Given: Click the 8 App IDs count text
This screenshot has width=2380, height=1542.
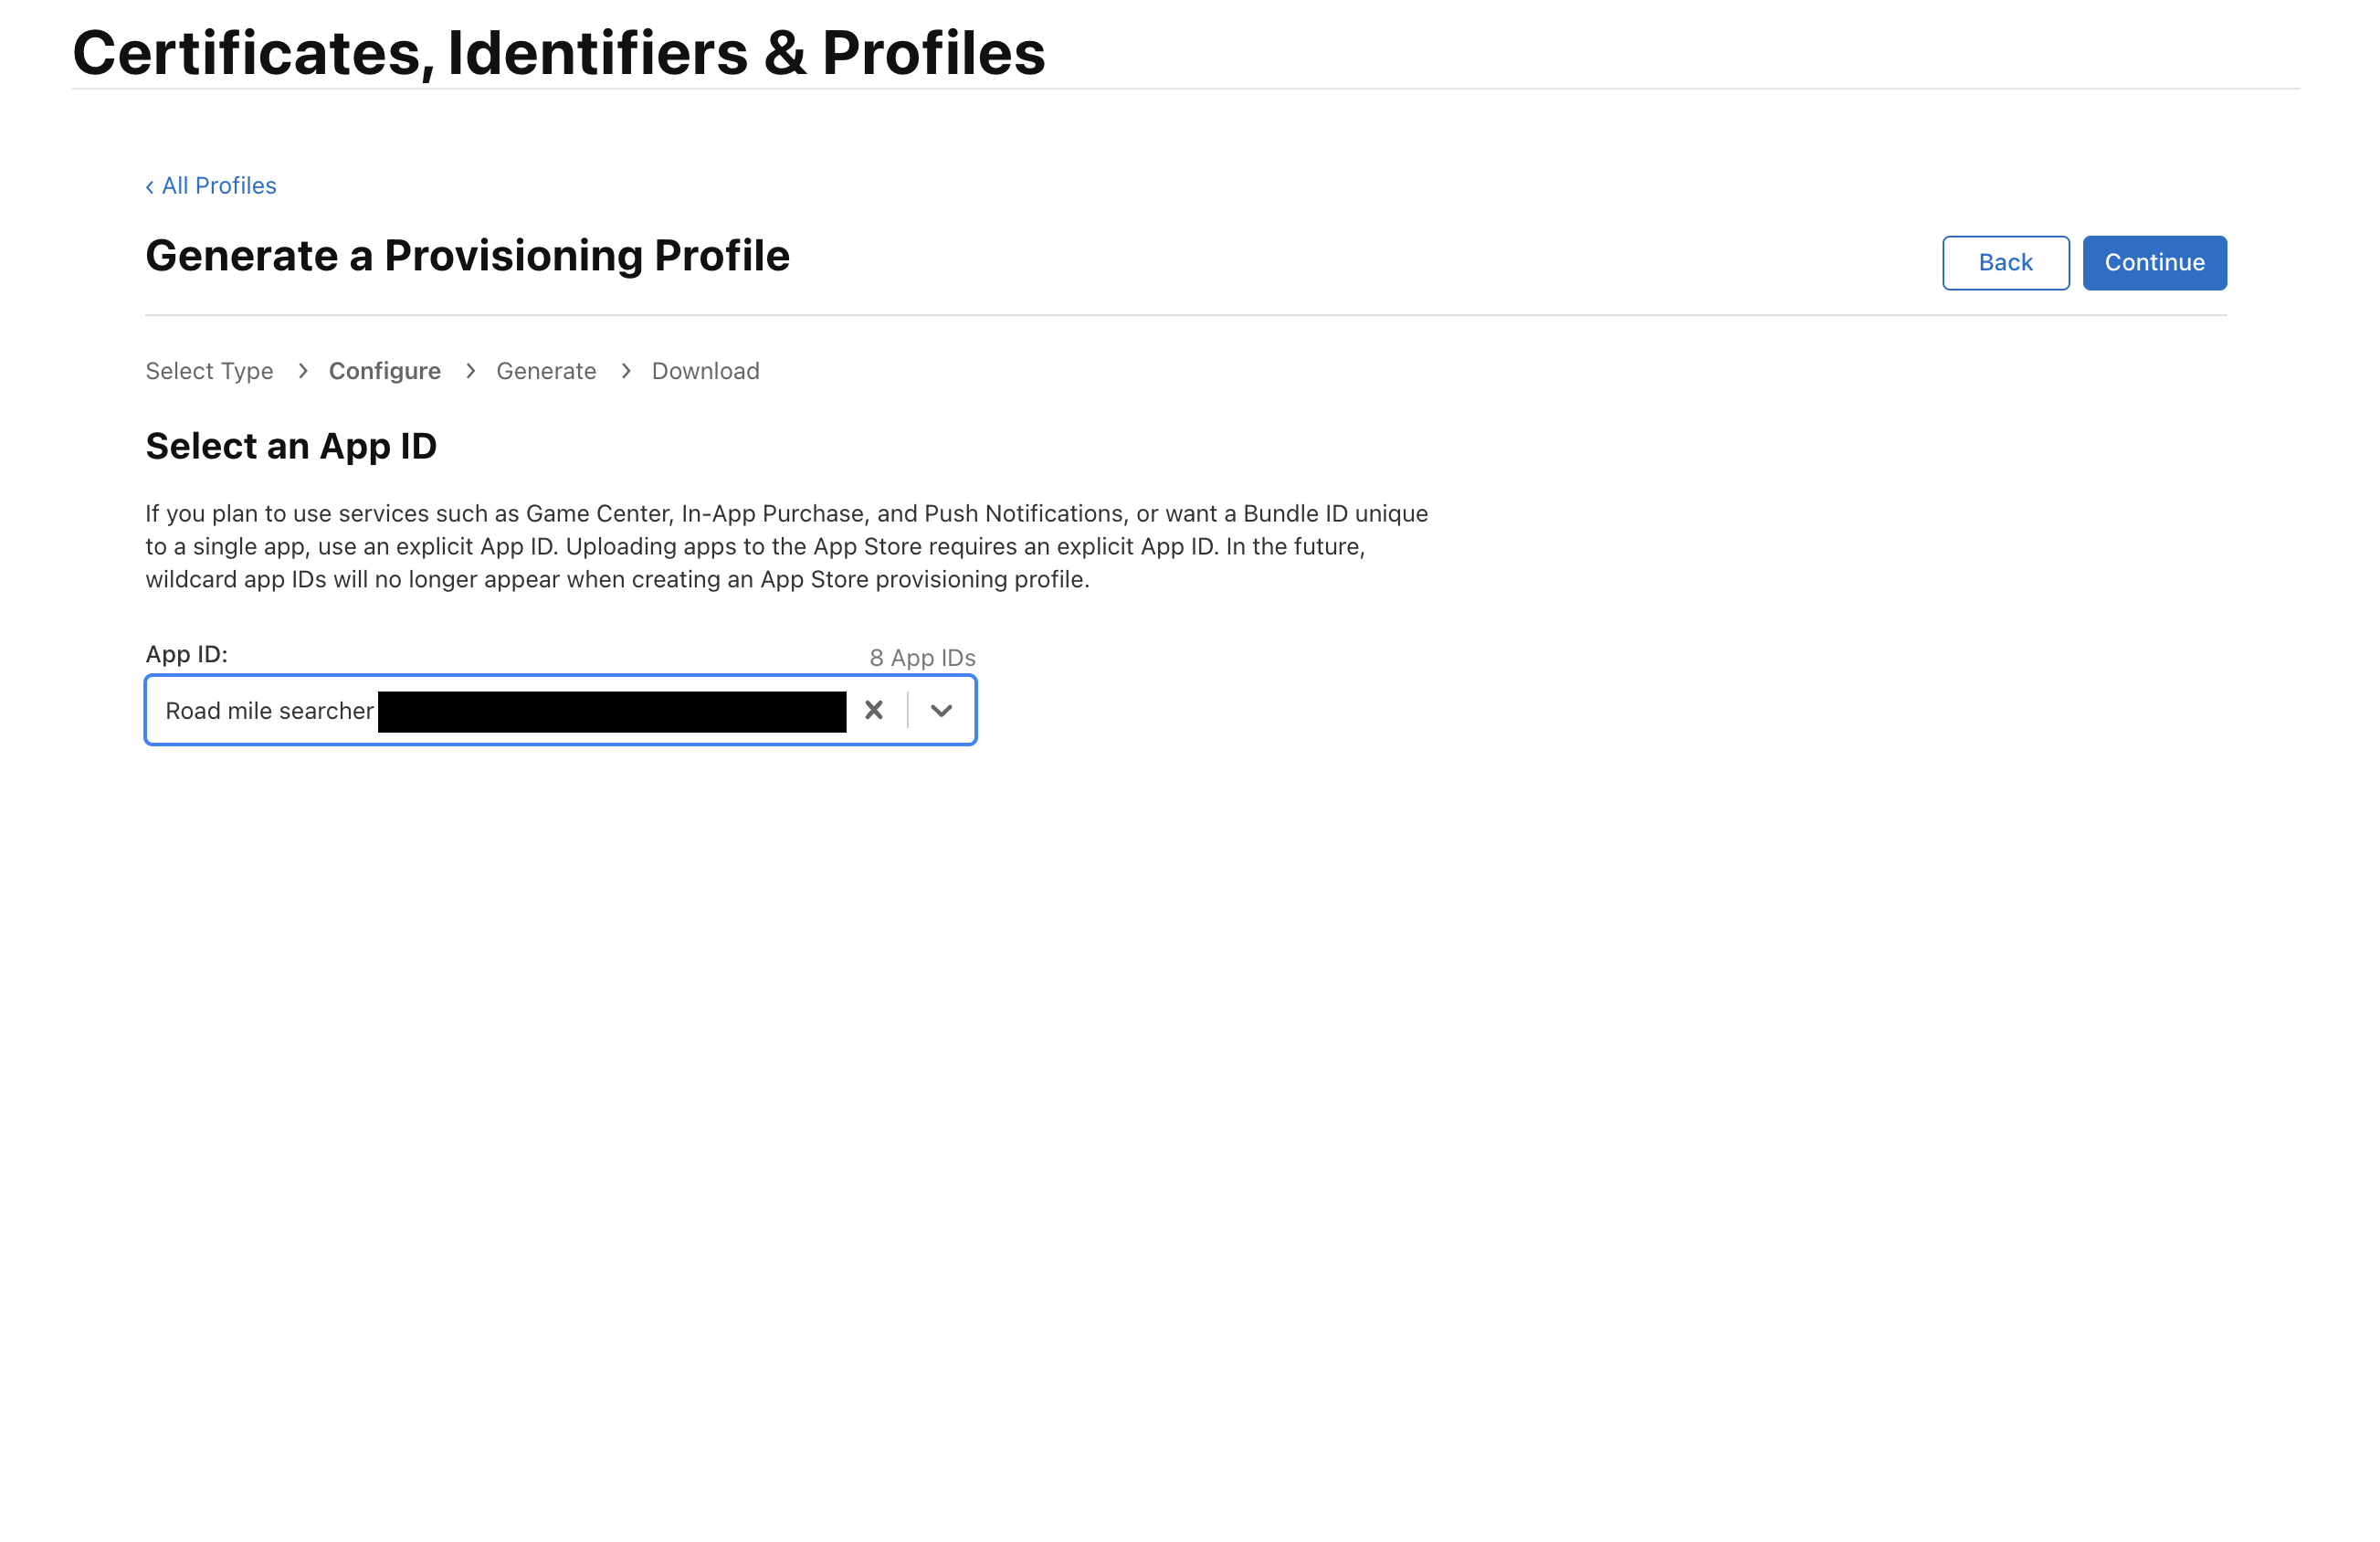Looking at the screenshot, I should 921,658.
